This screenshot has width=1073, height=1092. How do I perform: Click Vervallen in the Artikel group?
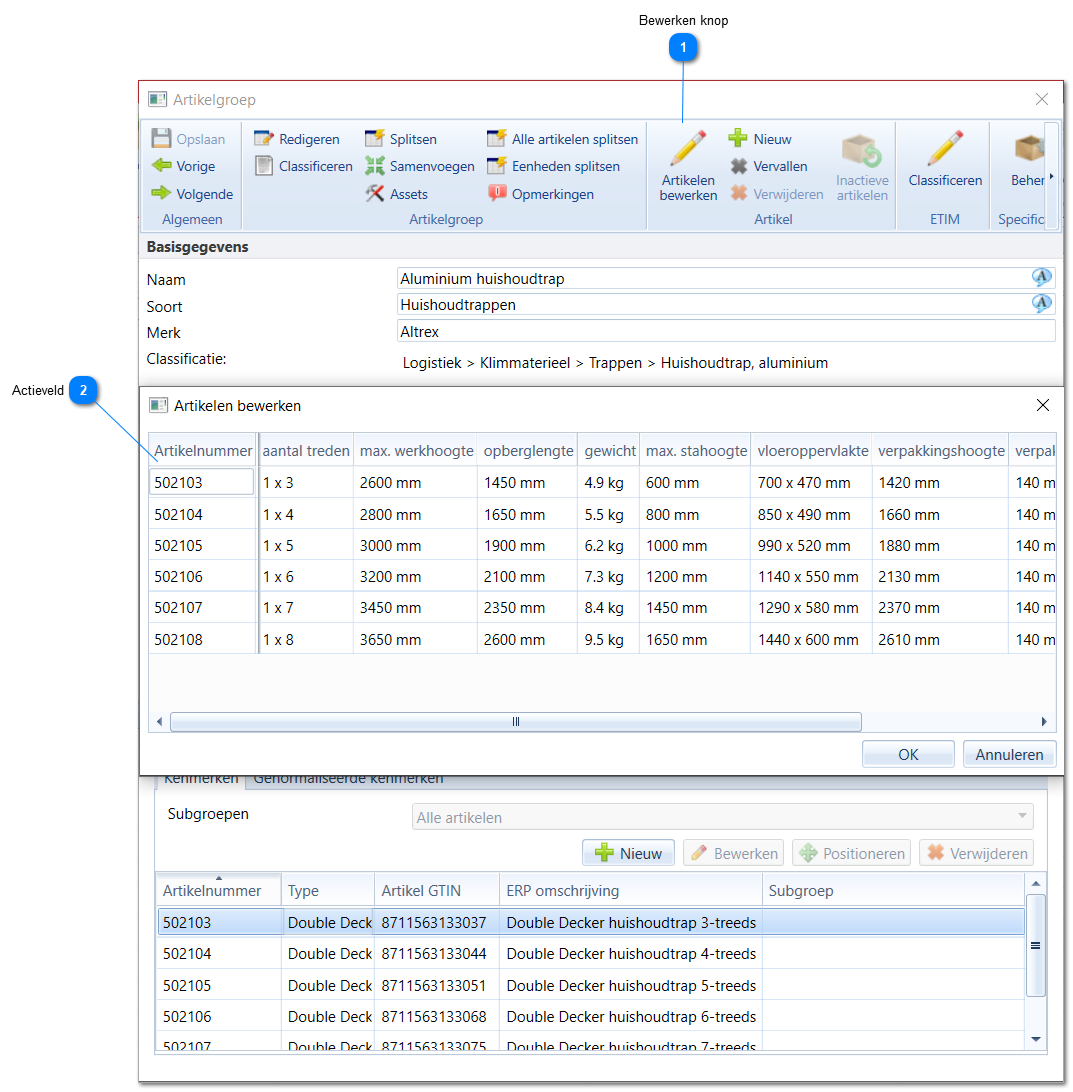coord(768,166)
